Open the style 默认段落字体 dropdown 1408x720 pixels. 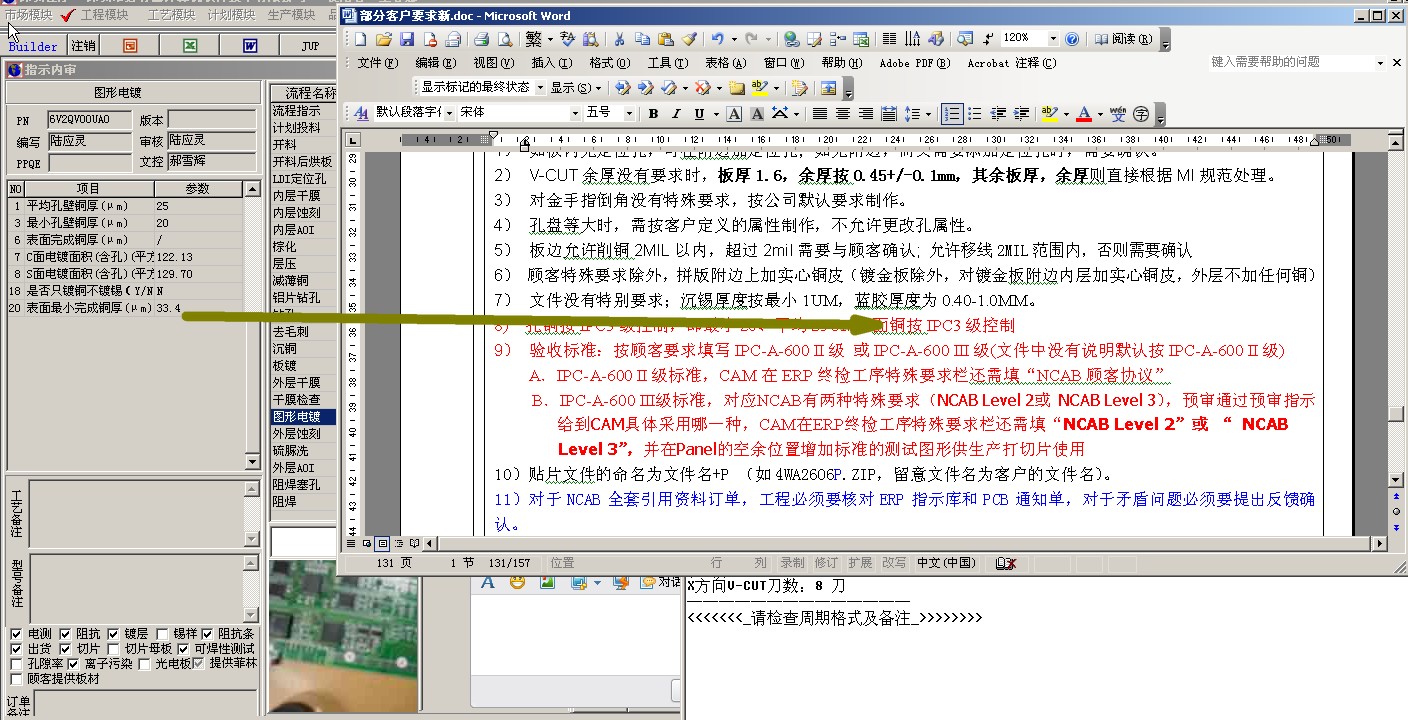pyautogui.click(x=448, y=114)
